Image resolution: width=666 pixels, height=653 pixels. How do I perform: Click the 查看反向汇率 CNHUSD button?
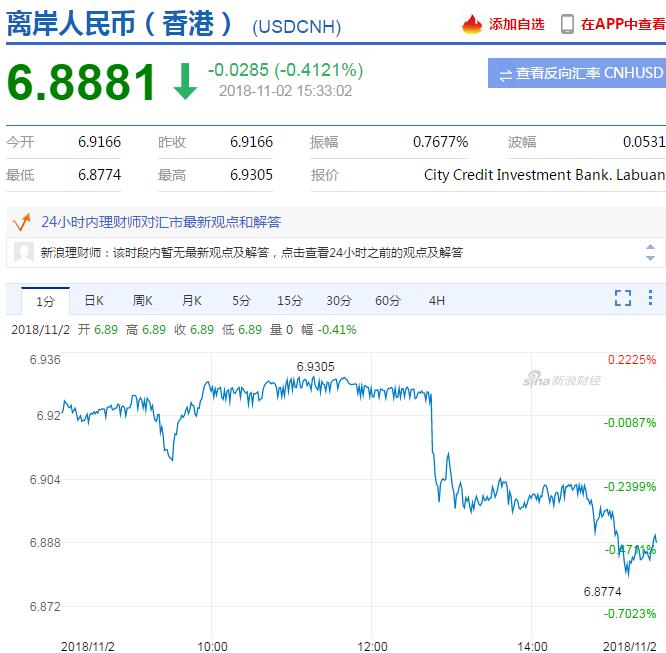click(577, 73)
